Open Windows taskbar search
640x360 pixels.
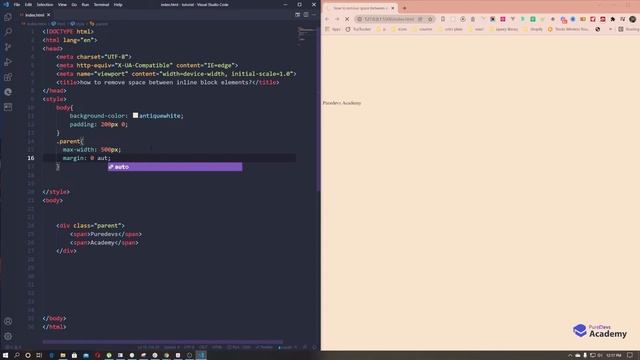pos(17,355)
